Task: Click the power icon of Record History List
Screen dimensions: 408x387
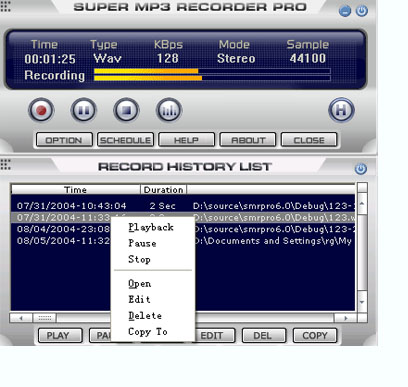Action: 360,169
